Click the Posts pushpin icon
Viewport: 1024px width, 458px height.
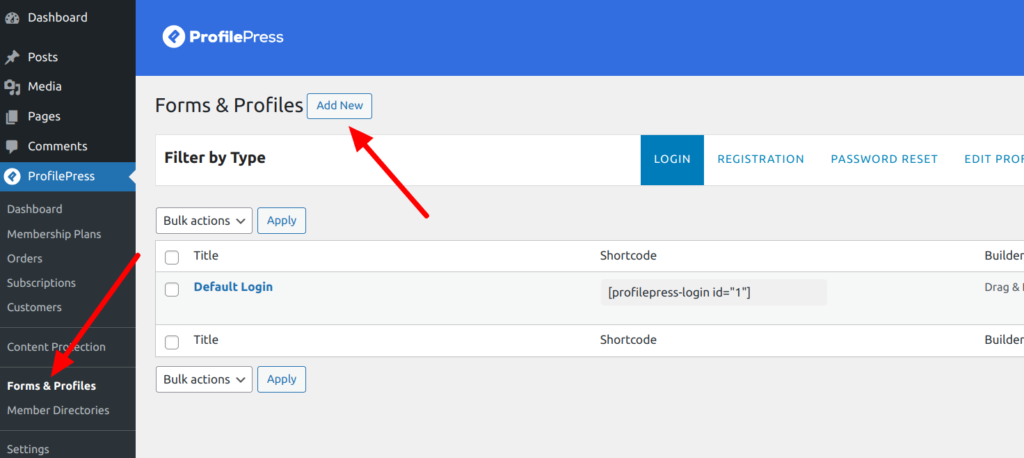[12, 57]
